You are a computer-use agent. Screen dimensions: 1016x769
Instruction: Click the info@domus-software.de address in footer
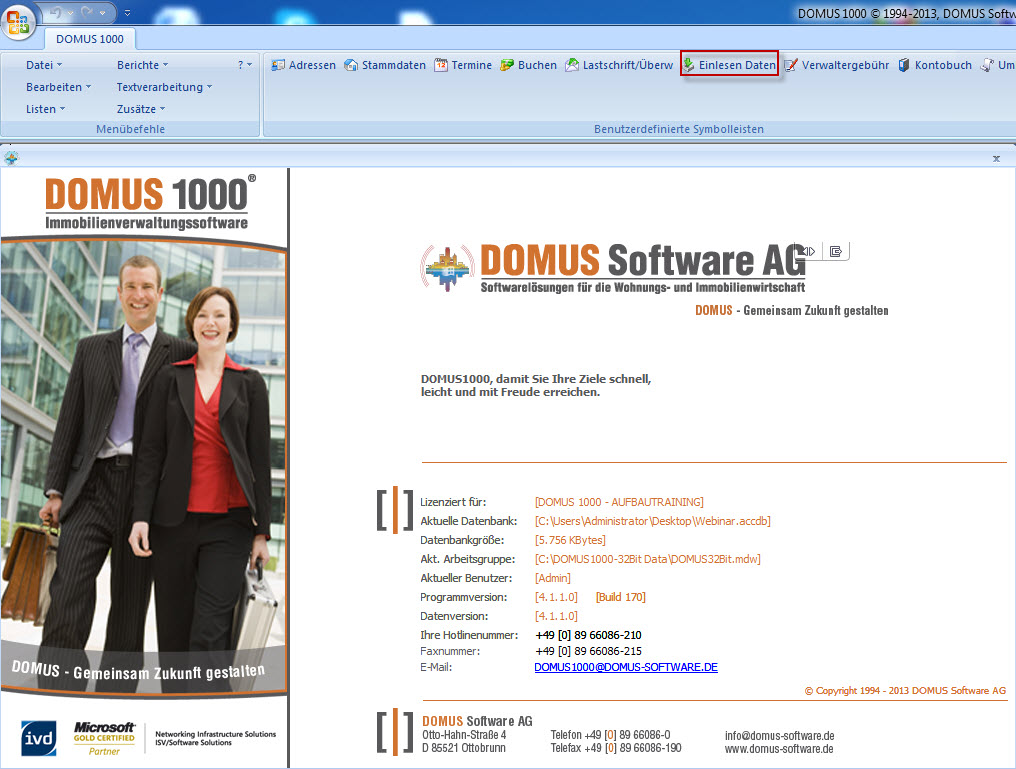pyautogui.click(x=779, y=736)
